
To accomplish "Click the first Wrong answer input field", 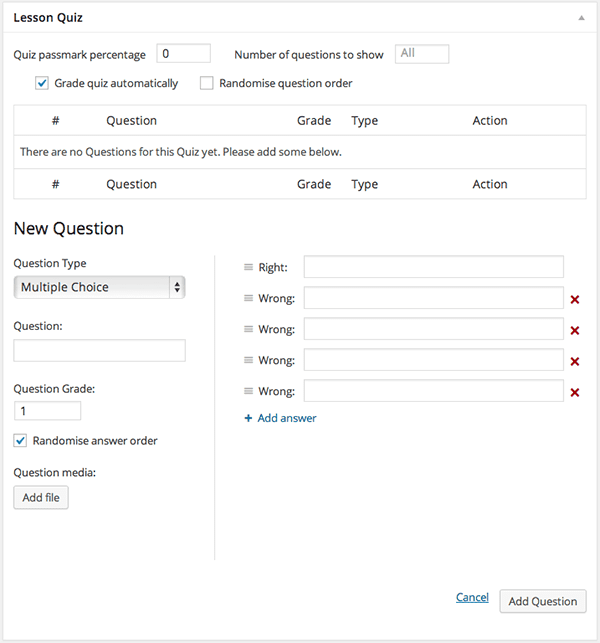I will pyautogui.click(x=433, y=298).
